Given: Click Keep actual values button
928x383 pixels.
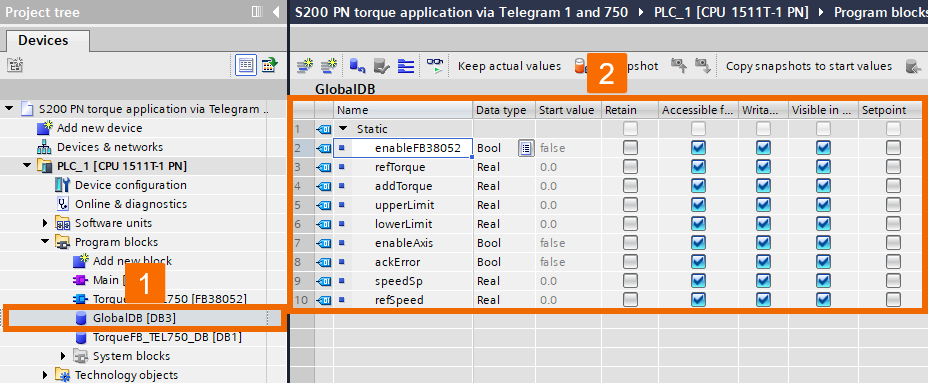Looking at the screenshot, I should coord(510,66).
